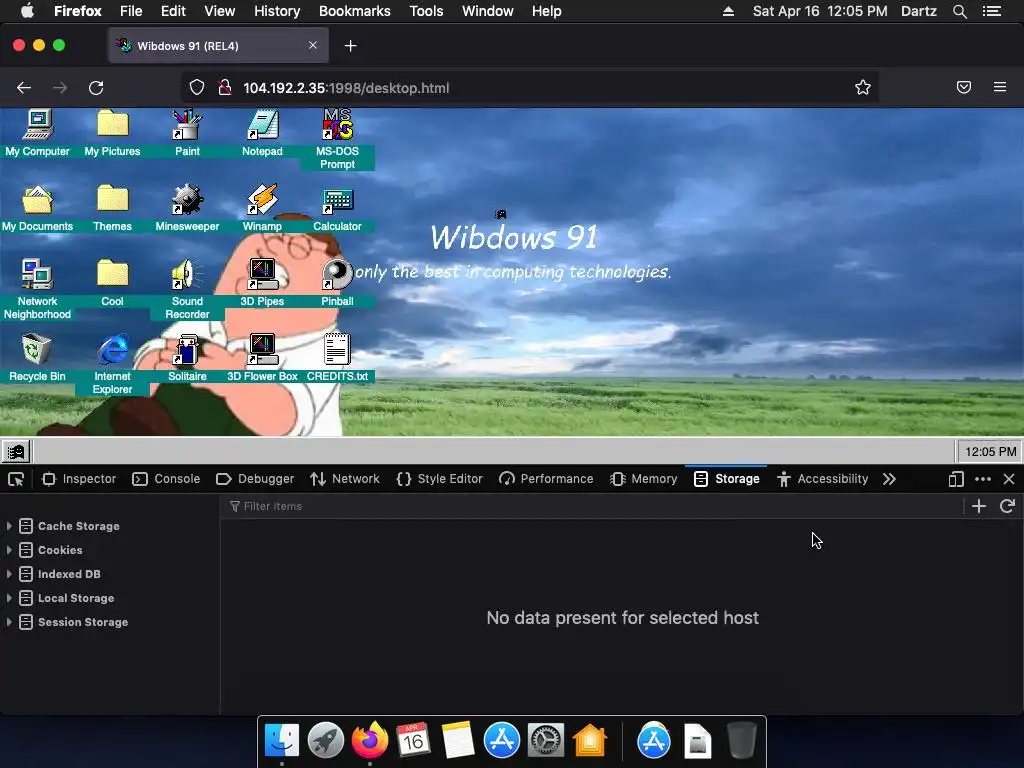Viewport: 1024px width, 768px height.
Task: Click the Wibdows taskbar clock
Action: (990, 451)
